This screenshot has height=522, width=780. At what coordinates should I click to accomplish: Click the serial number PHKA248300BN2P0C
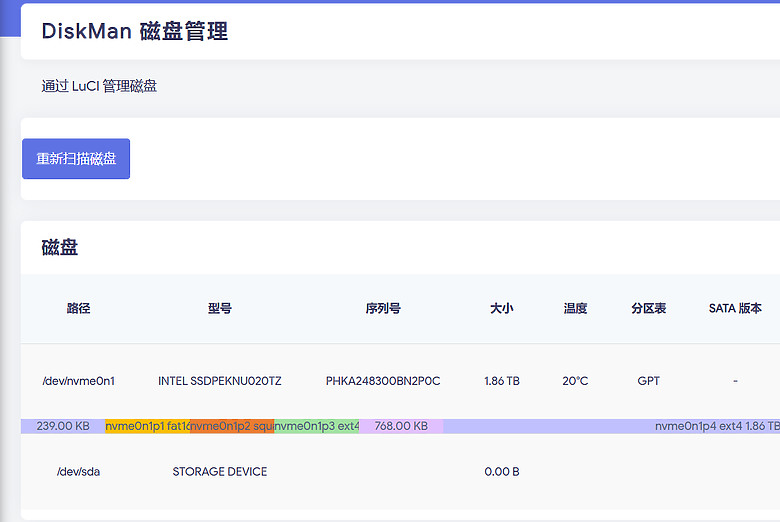pyautogui.click(x=383, y=381)
